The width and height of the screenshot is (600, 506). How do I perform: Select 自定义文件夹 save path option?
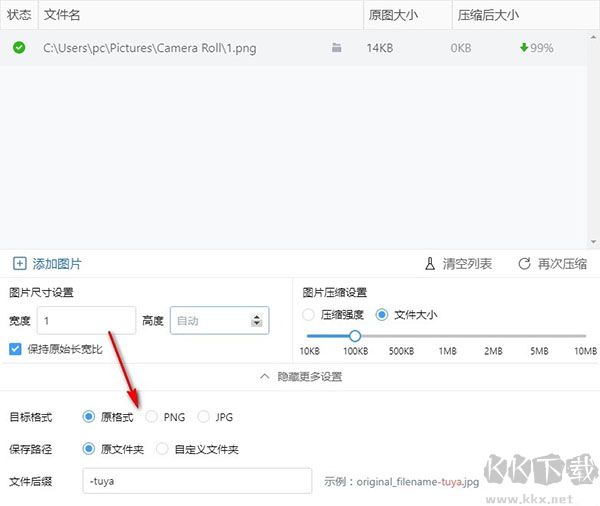click(x=162, y=449)
